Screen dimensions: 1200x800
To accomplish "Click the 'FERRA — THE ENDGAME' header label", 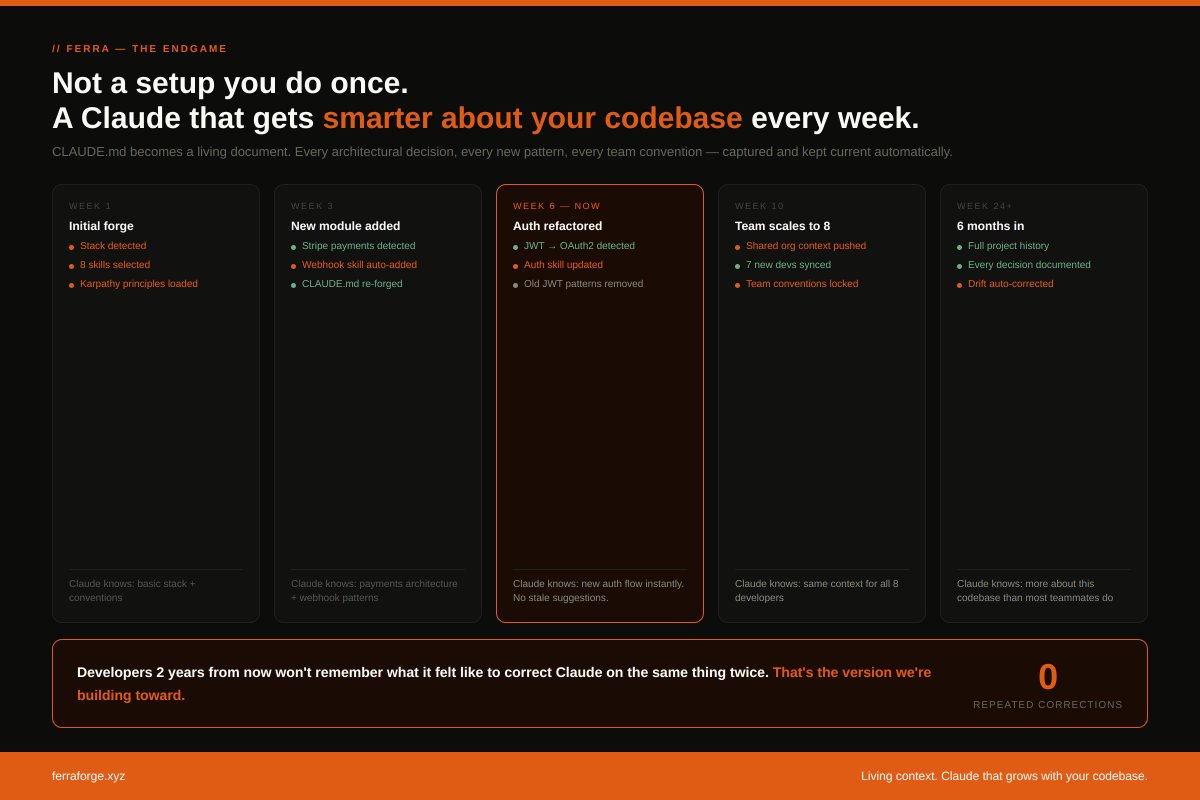I will 140,48.
